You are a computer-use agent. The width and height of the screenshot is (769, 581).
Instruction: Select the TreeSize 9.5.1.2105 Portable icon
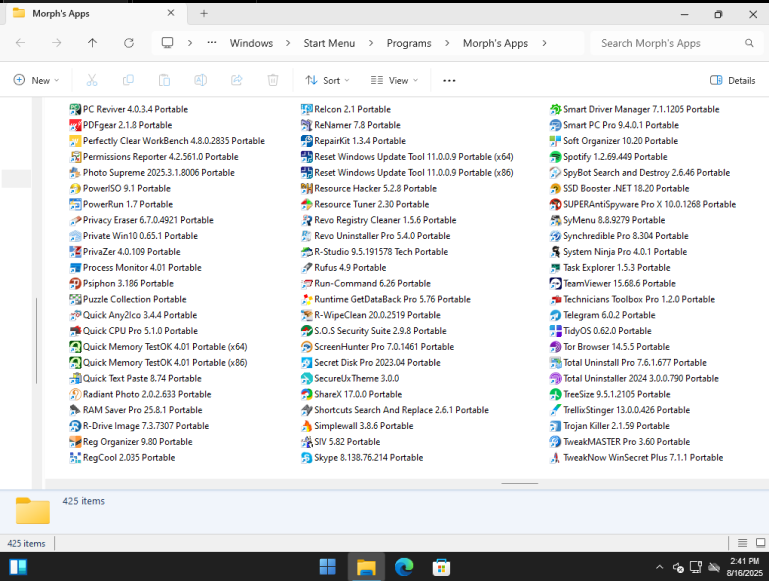pos(555,394)
